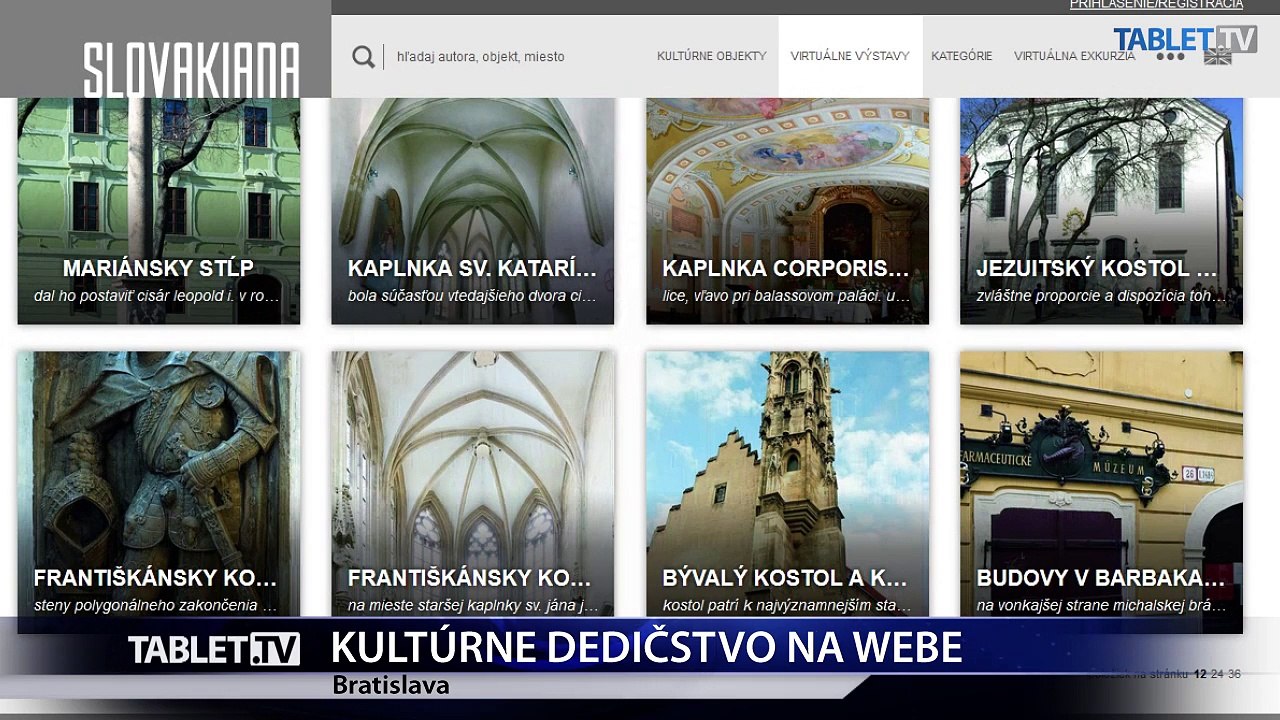Open the Virtuálna exkurzia menu item
This screenshot has width=1280, height=720.
pos(1075,57)
